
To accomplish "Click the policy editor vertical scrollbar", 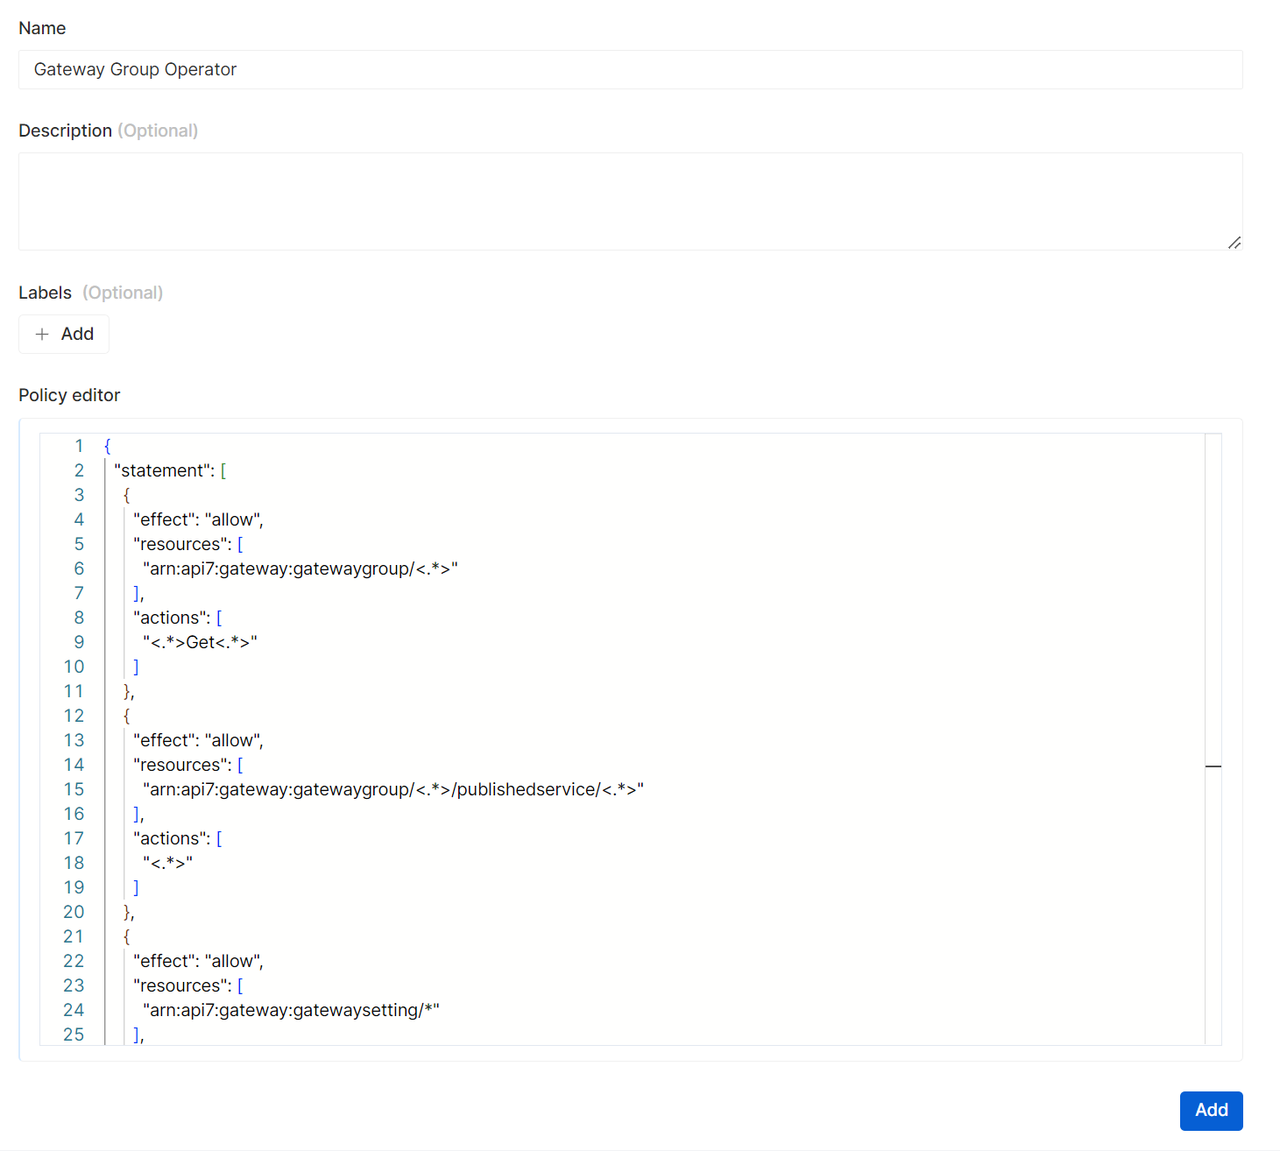I will pyautogui.click(x=1213, y=739).
